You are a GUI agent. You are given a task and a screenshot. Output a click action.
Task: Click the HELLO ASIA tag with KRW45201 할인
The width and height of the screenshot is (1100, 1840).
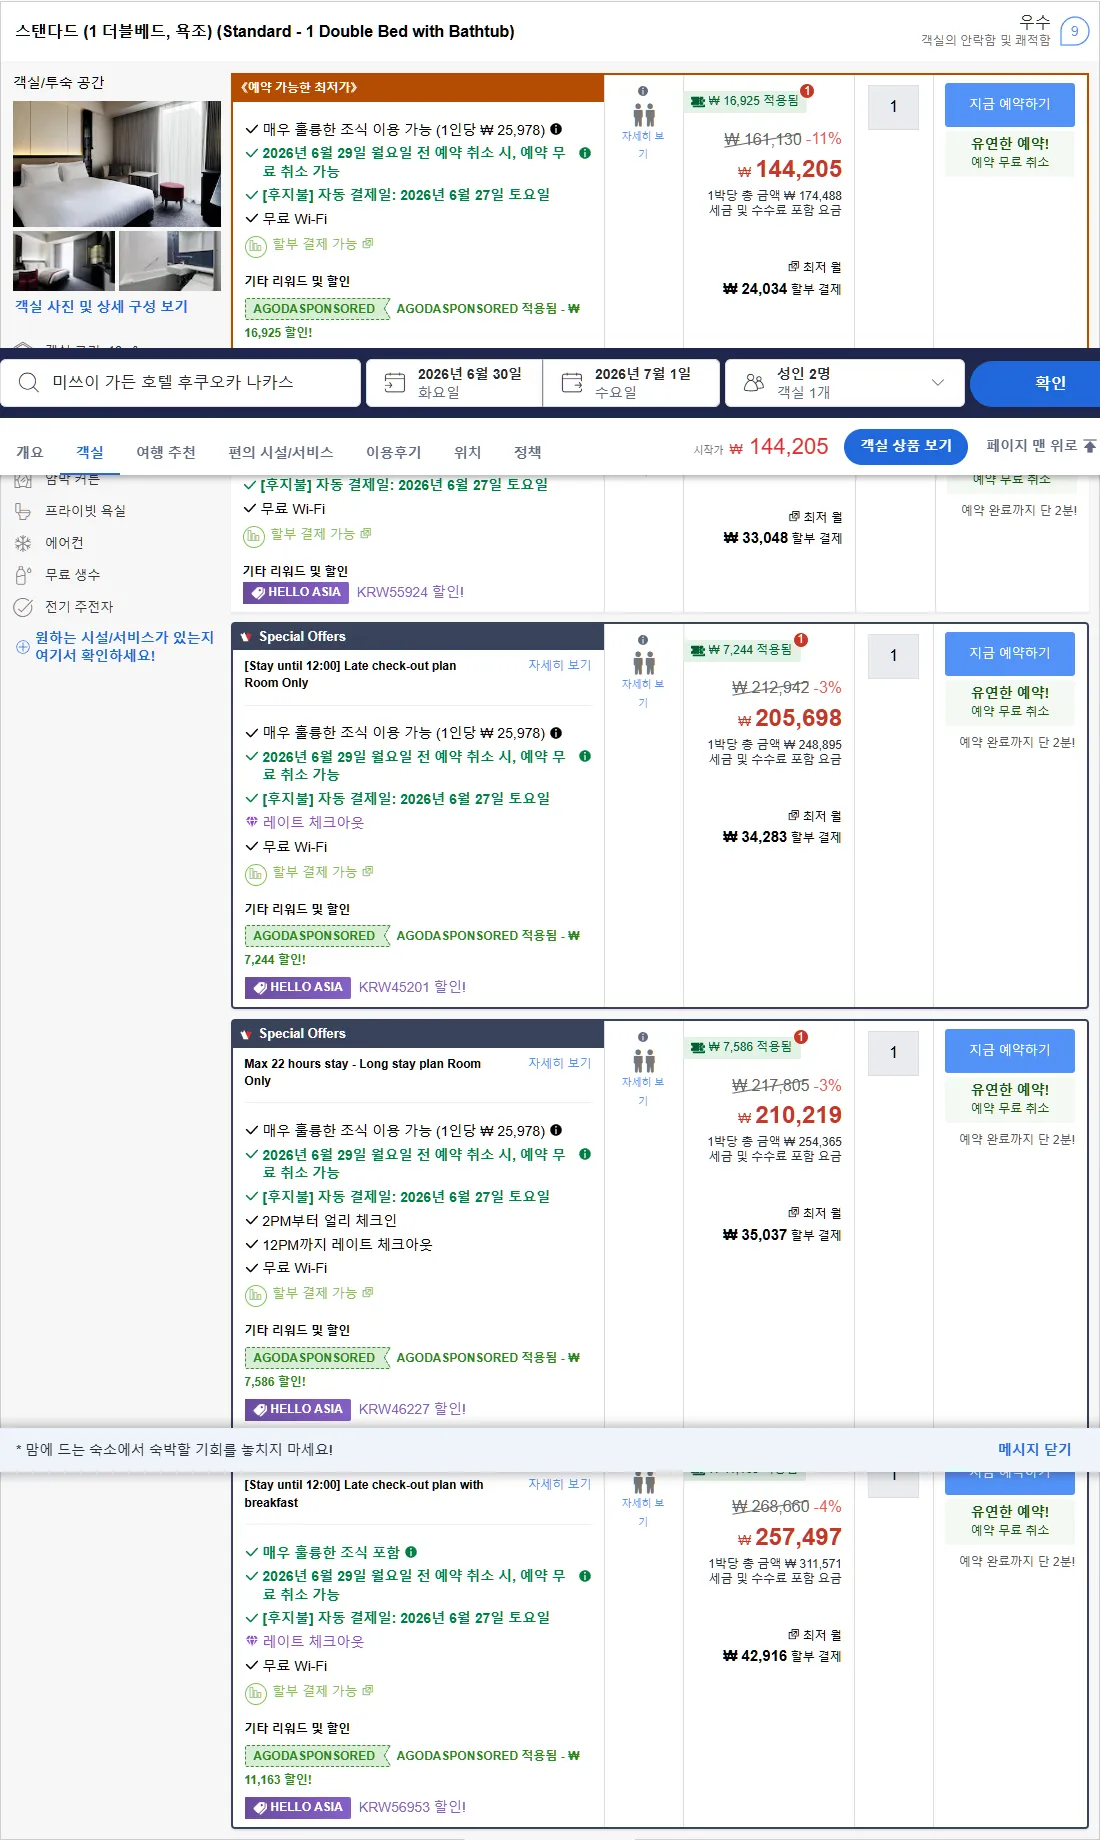pyautogui.click(x=298, y=987)
